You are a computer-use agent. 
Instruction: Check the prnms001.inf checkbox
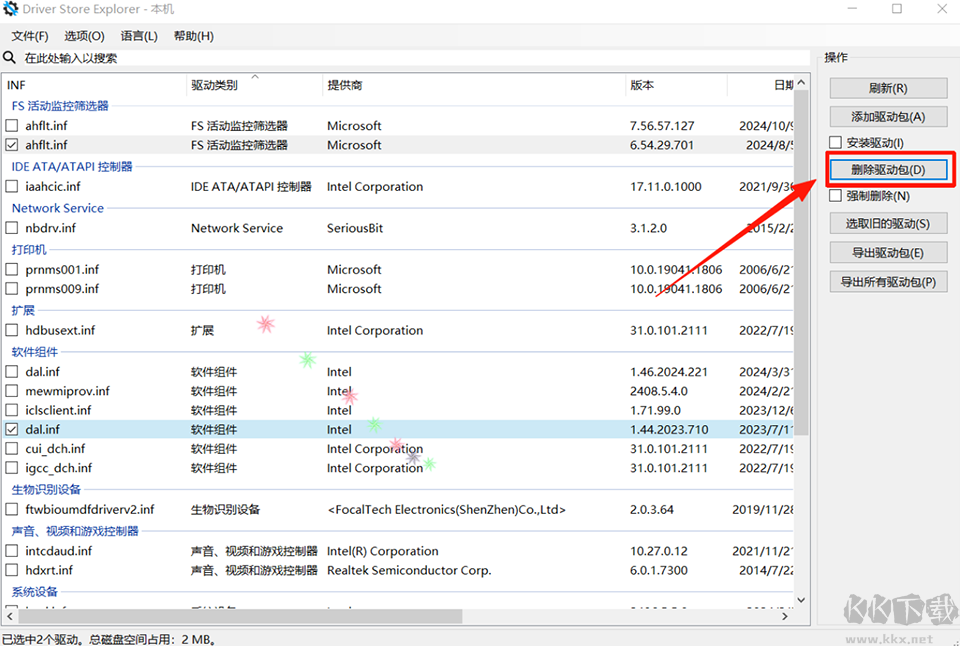click(x=12, y=269)
